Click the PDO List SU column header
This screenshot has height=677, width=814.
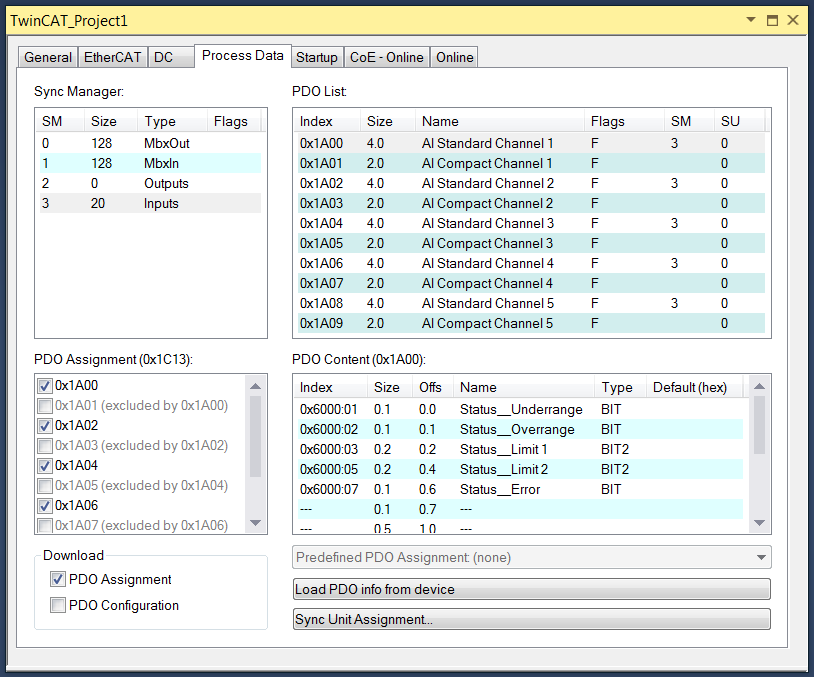coord(739,121)
